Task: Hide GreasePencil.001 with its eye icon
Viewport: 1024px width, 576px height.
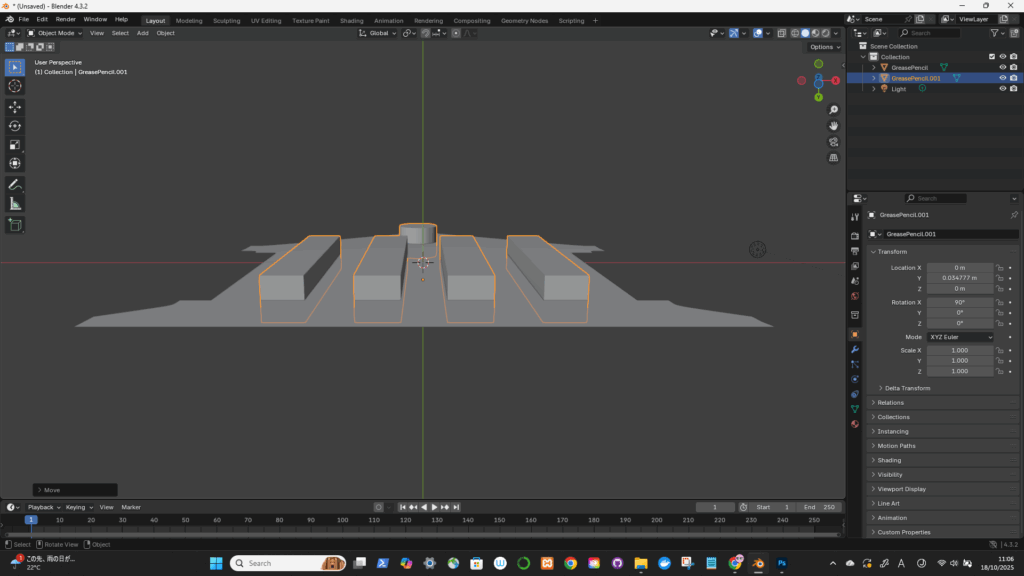Action: pyautogui.click(x=1002, y=78)
